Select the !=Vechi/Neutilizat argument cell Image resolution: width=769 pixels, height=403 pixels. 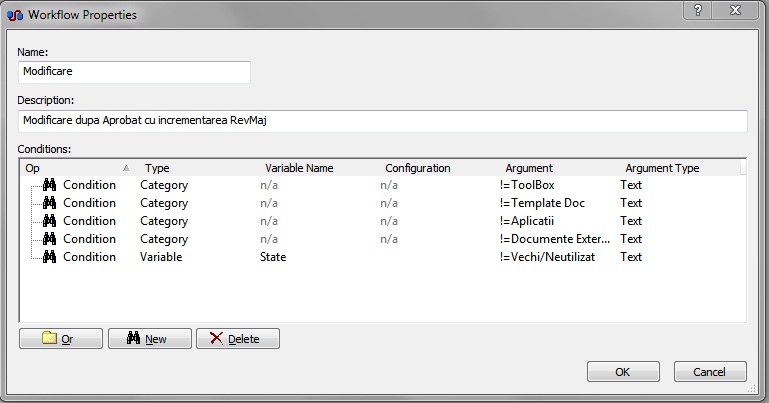click(547, 257)
